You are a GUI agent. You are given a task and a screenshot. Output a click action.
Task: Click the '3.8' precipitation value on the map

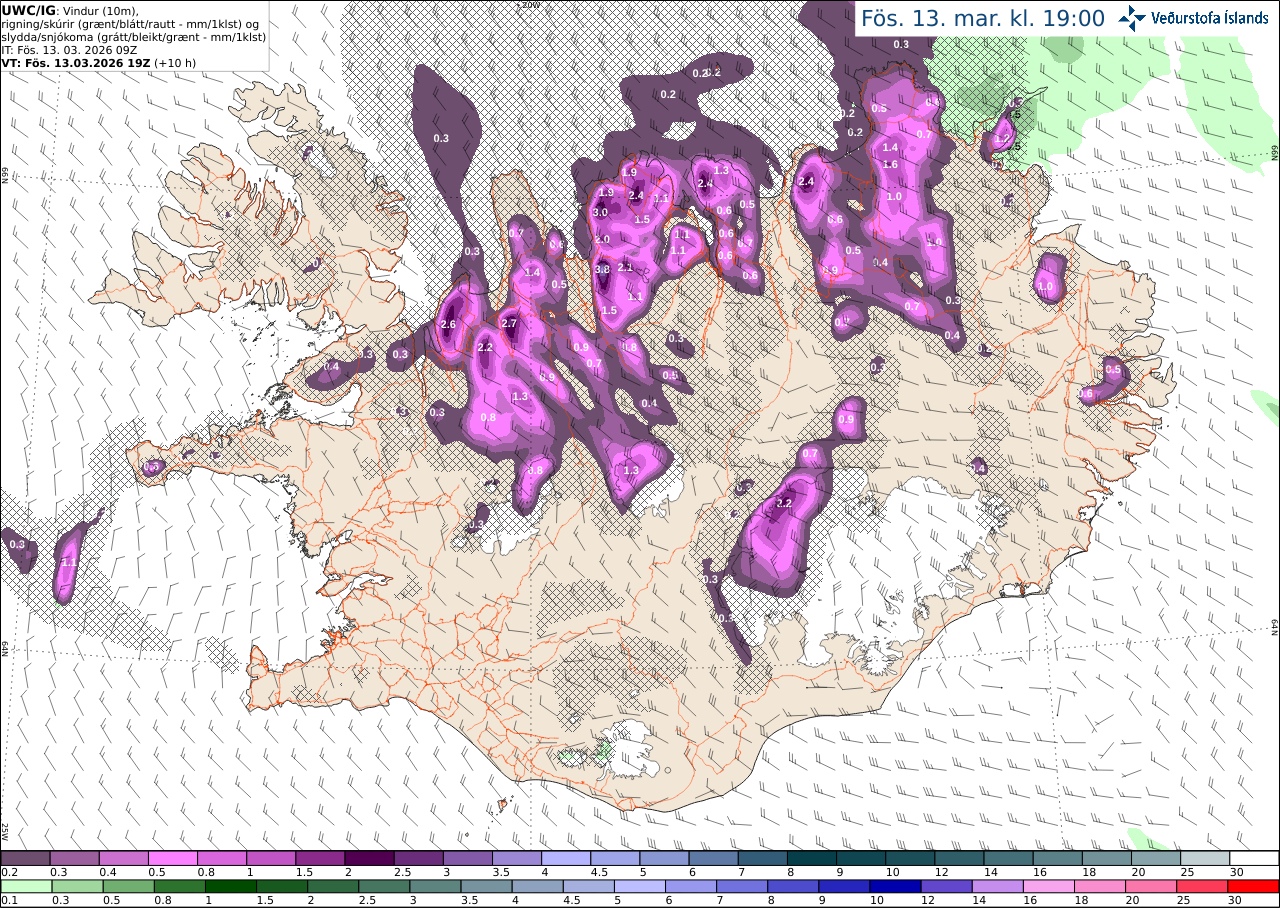(x=602, y=270)
